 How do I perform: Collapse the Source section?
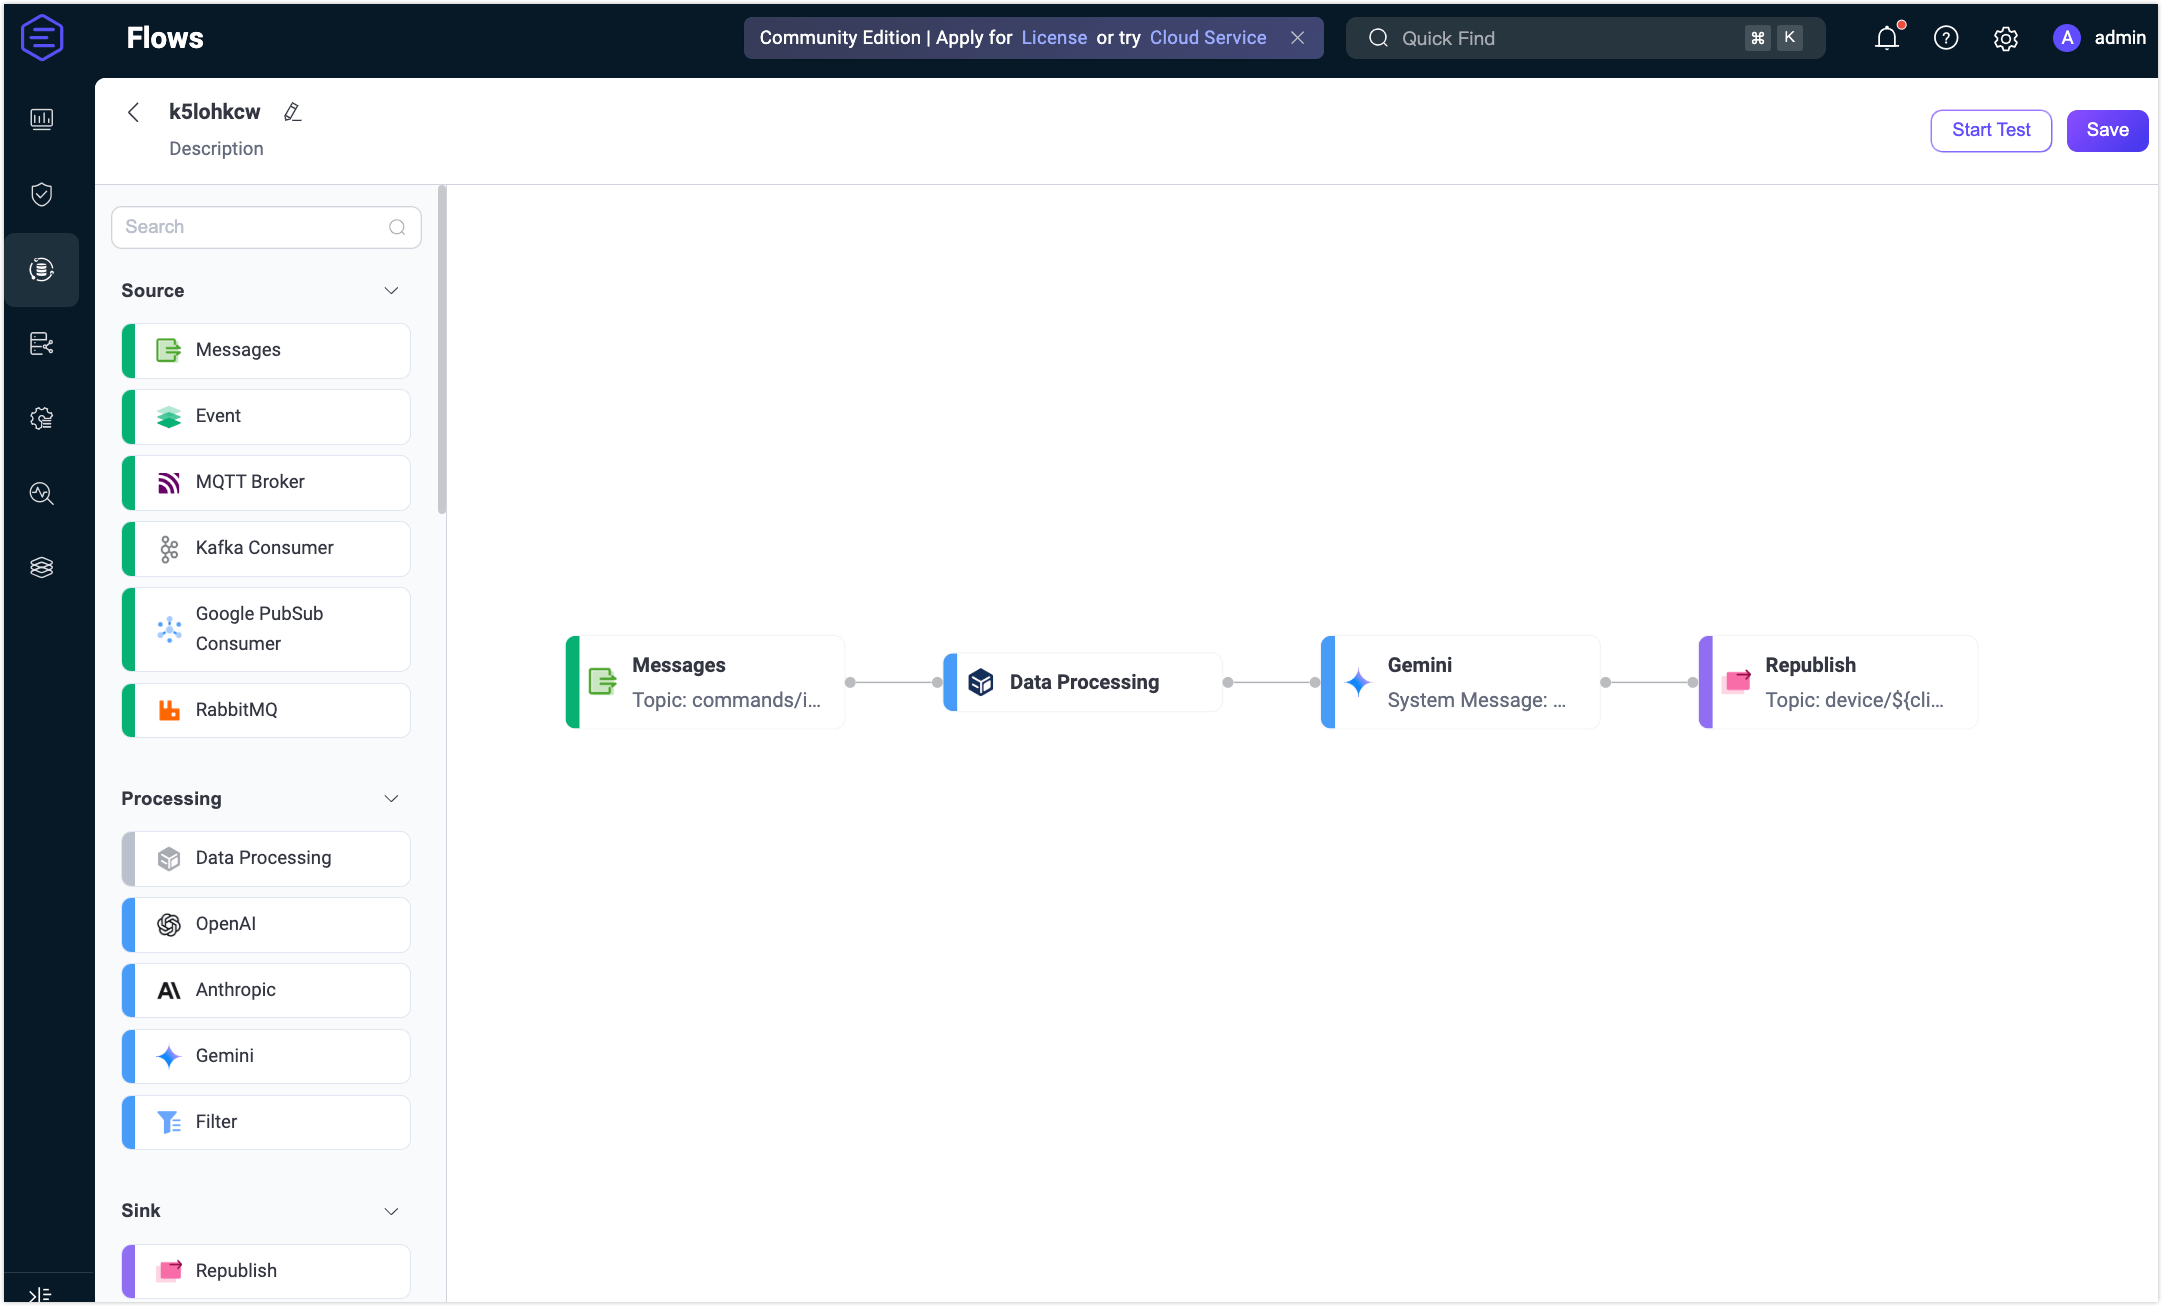click(x=392, y=290)
